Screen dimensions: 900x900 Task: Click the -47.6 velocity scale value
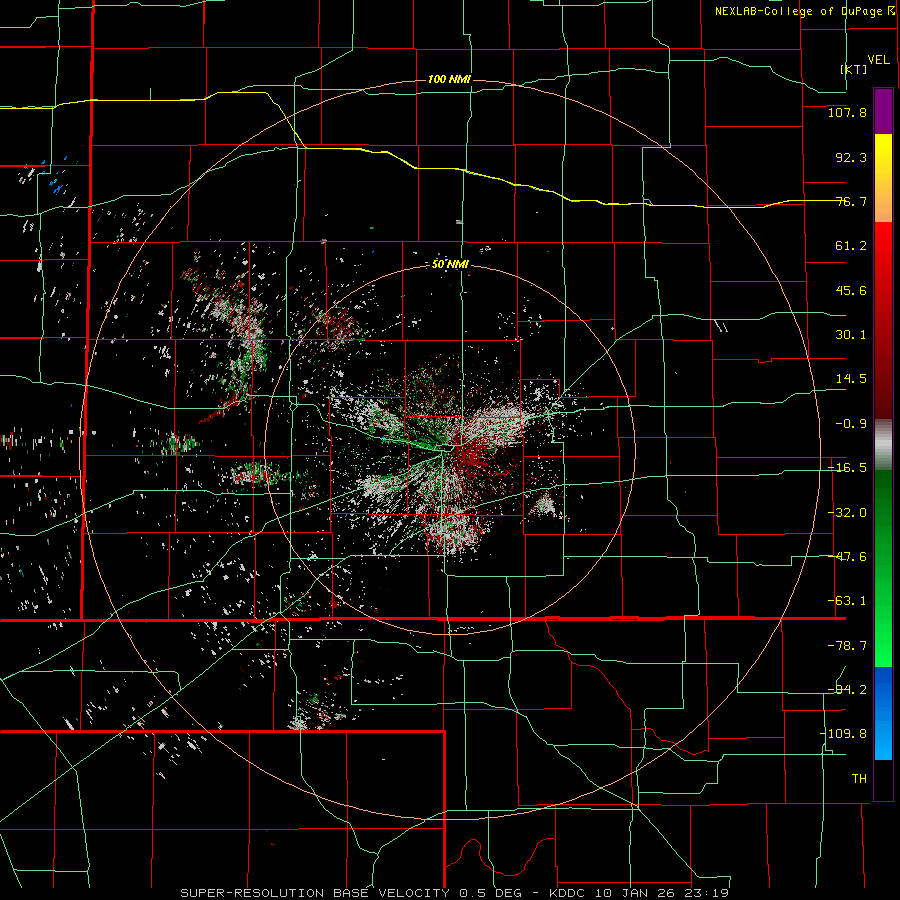tap(847, 557)
